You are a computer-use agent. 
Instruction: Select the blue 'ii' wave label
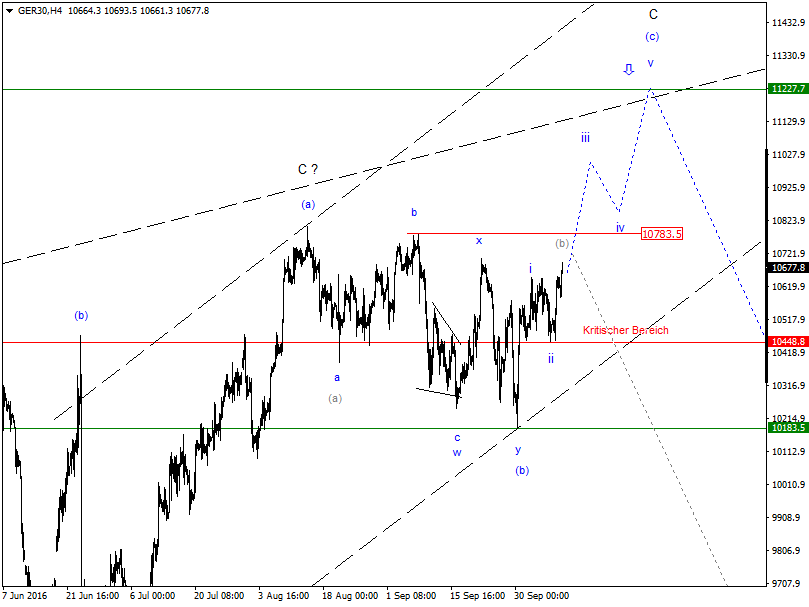[x=551, y=358]
